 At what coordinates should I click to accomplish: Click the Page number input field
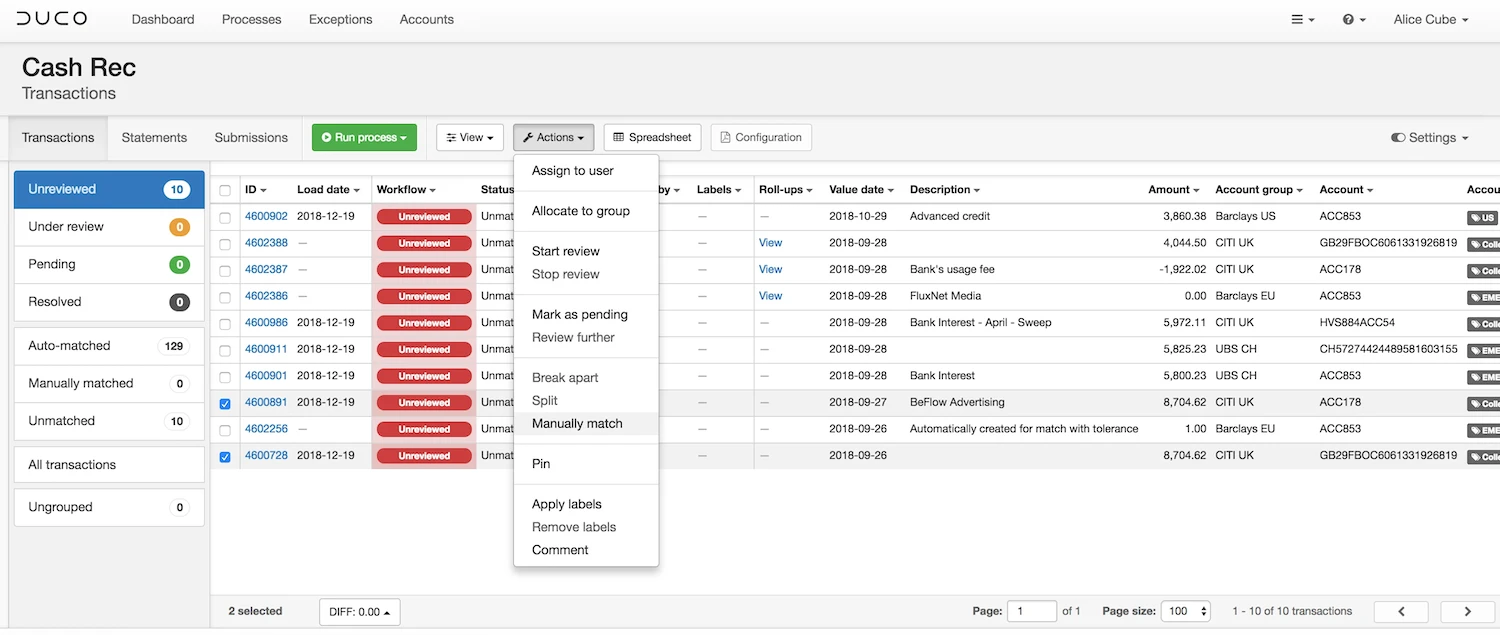pos(1032,611)
